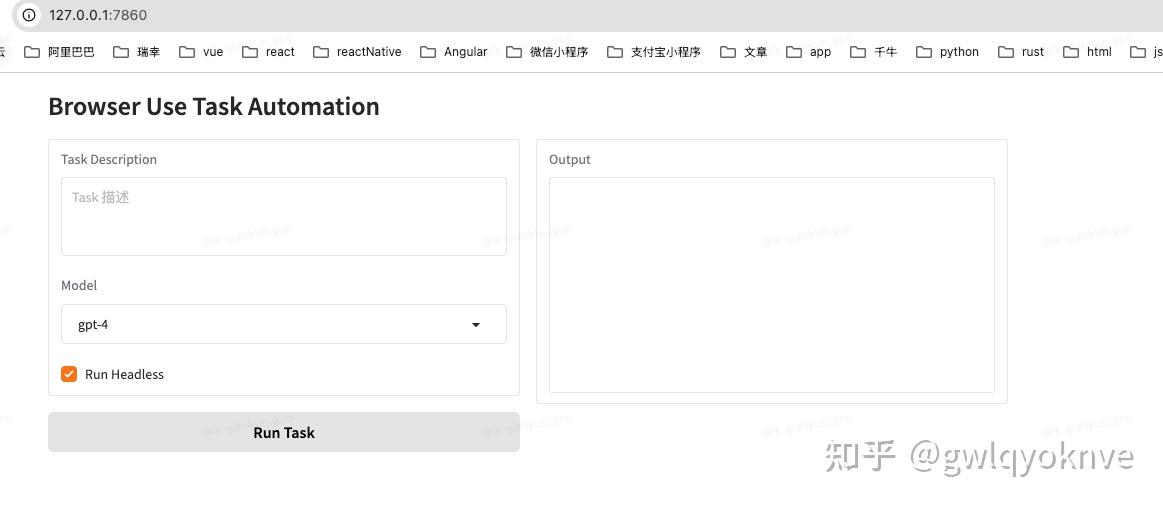Image resolution: width=1163 pixels, height=508 pixels.
Task: Open the reactNative bookmark folder
Action: (x=358, y=52)
